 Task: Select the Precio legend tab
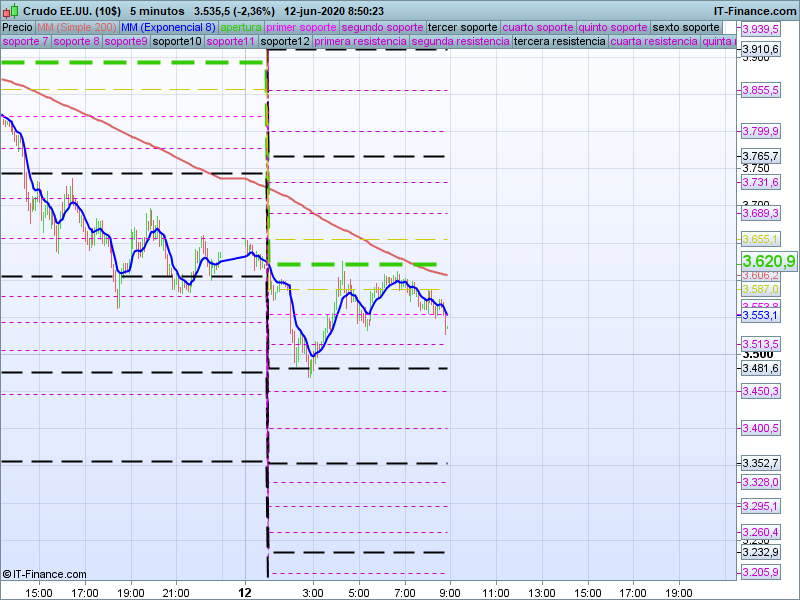(17, 27)
